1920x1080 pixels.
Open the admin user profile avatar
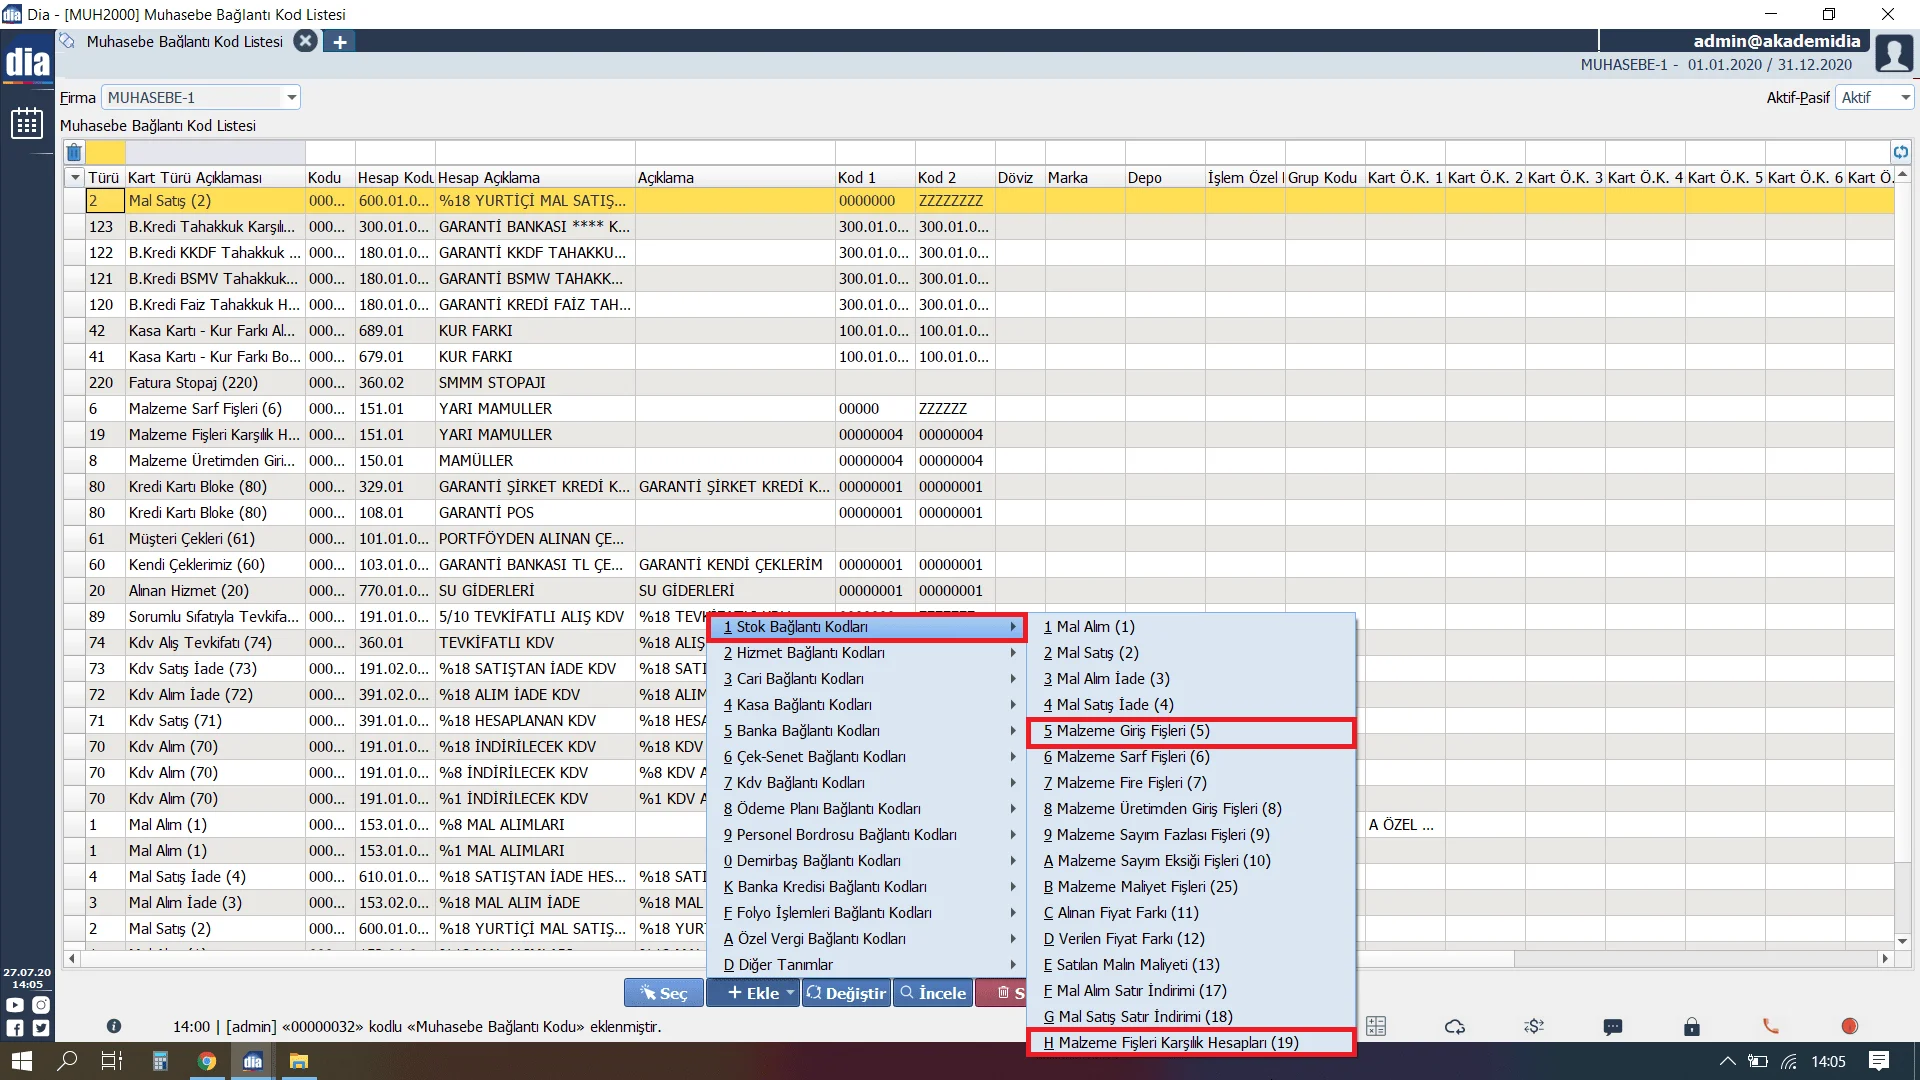(x=1894, y=53)
